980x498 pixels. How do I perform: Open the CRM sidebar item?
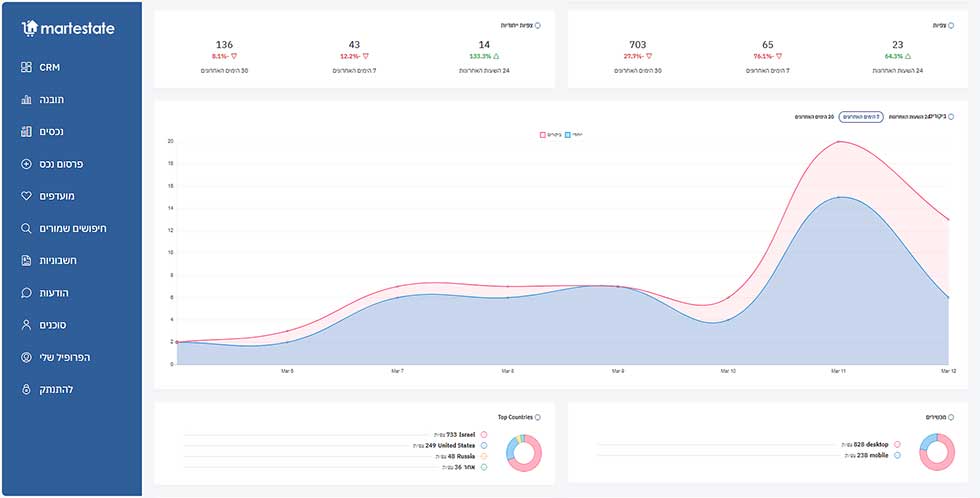(x=41, y=67)
